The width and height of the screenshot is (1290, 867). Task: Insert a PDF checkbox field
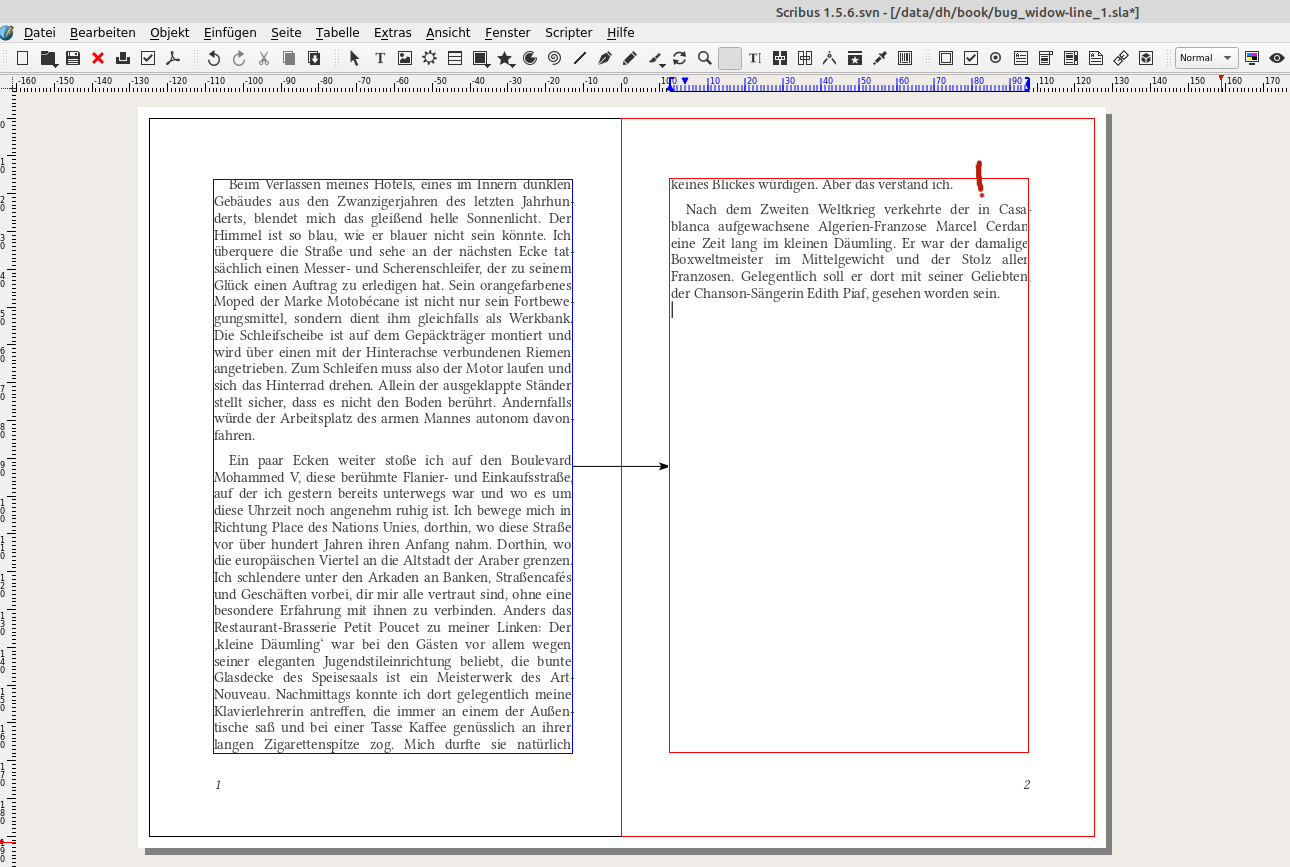[970, 58]
